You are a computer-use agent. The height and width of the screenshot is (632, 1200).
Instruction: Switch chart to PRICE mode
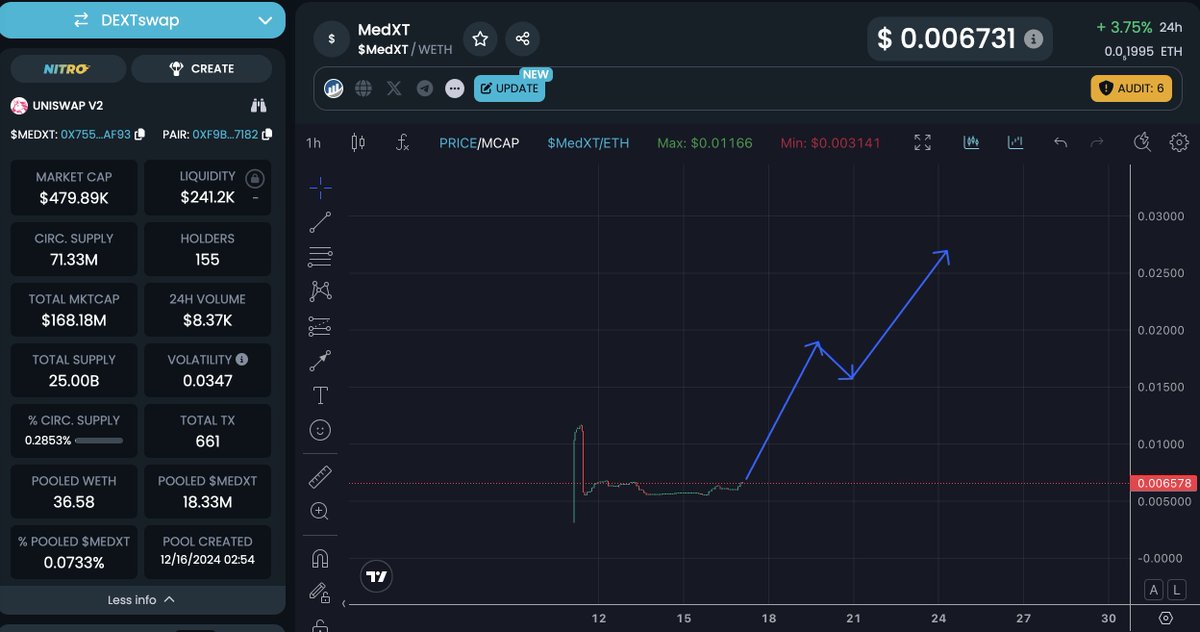(457, 143)
